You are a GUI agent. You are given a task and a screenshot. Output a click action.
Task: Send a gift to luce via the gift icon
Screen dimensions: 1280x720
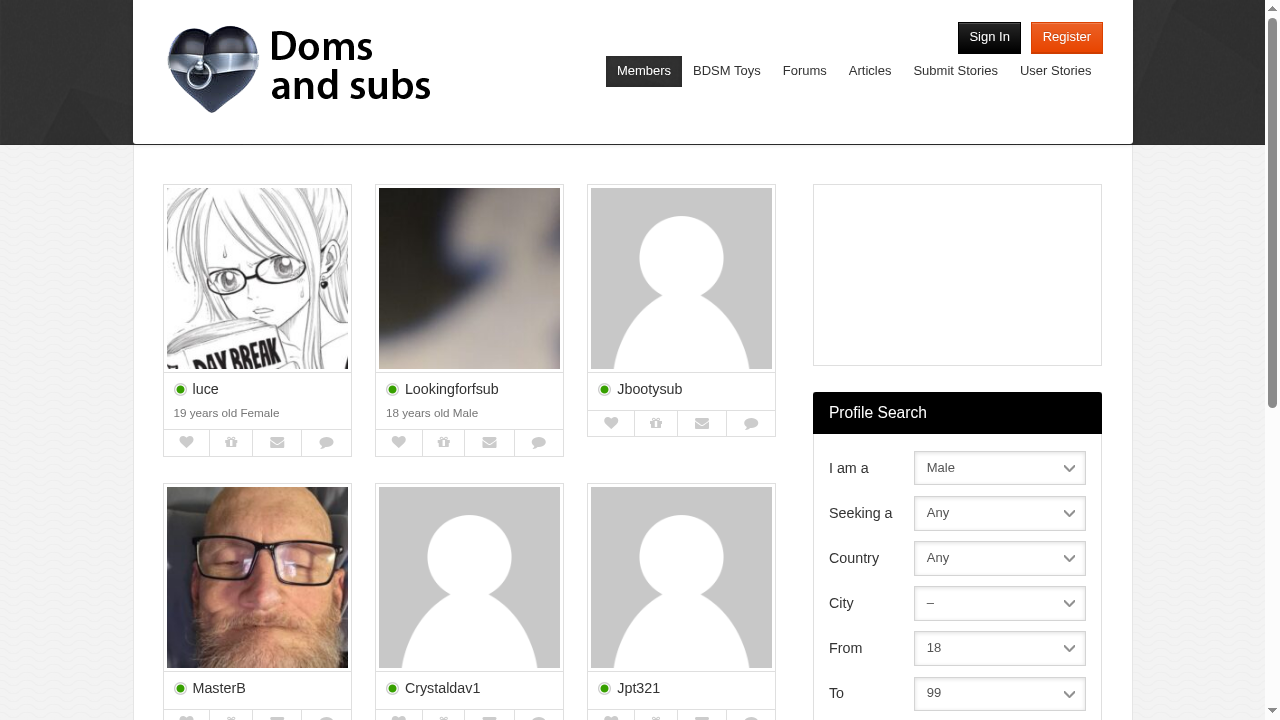pyautogui.click(x=231, y=442)
